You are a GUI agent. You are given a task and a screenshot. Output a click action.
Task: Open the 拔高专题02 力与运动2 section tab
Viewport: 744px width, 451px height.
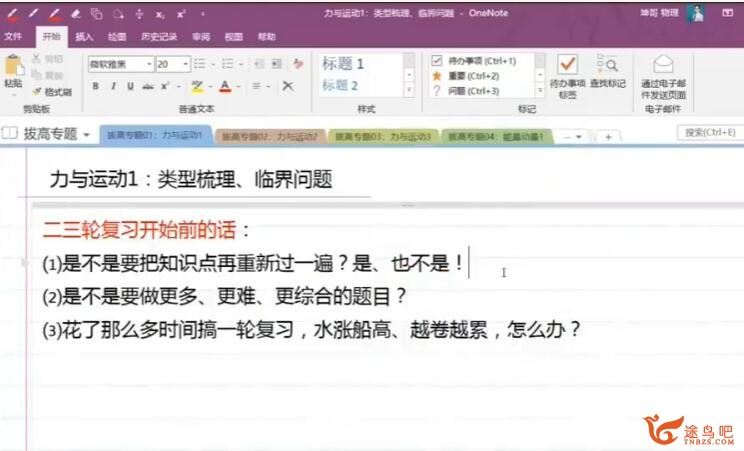(269, 137)
